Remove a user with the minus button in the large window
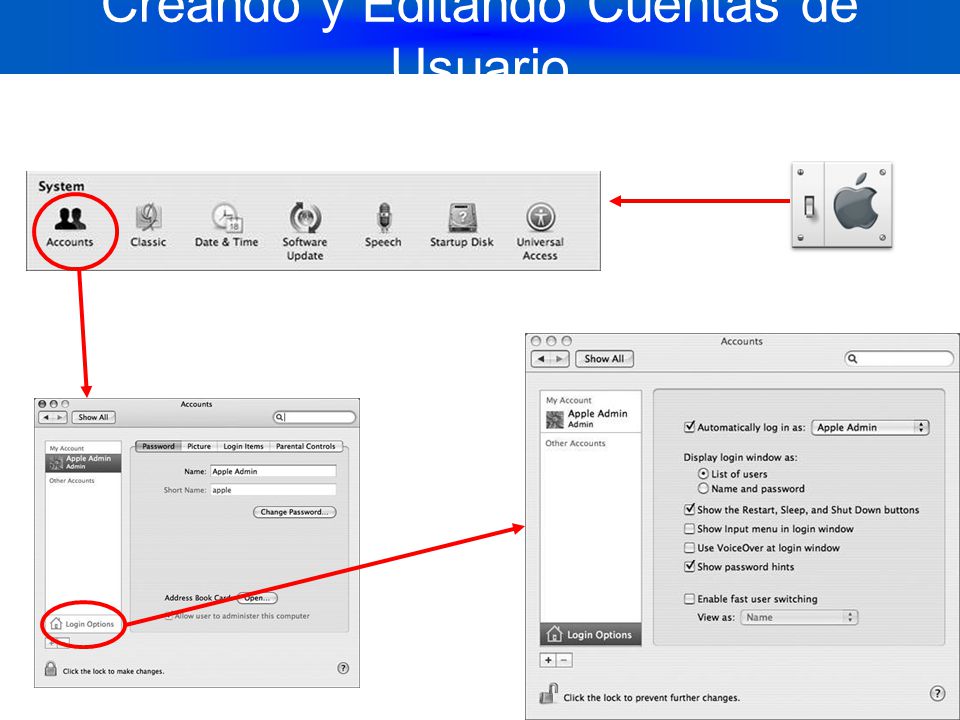 tap(564, 660)
